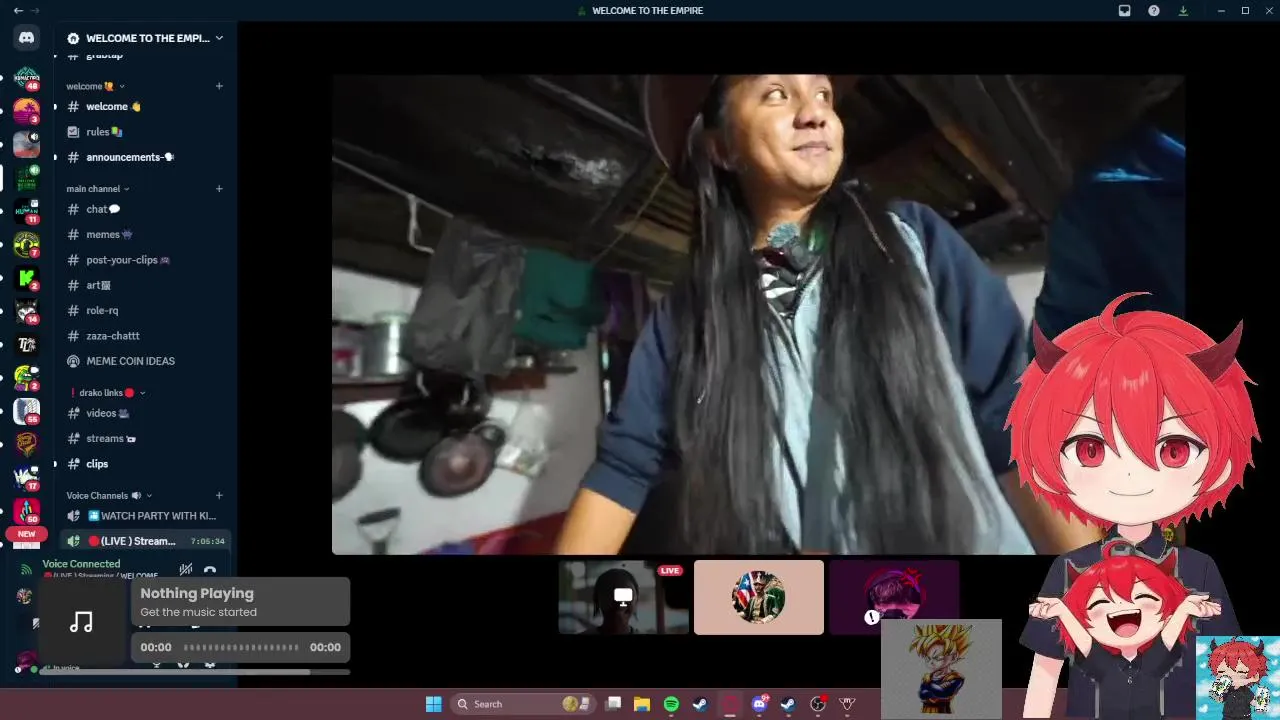Open the chat channel
This screenshot has width=1280, height=720.
point(146,209)
